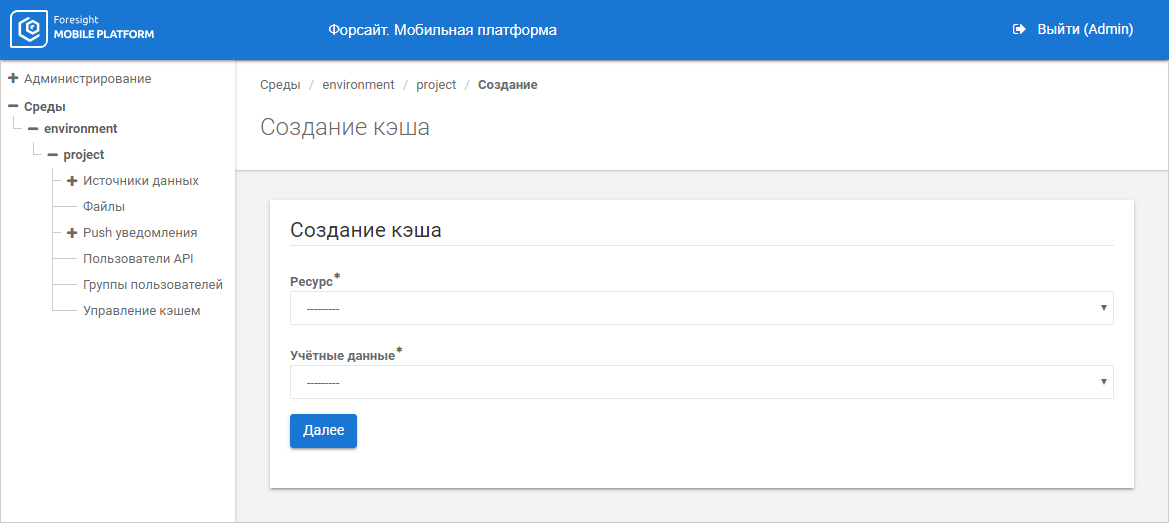Image resolution: width=1169 pixels, height=523 pixels.
Task: Collapse the Среды tree node
Action: point(13,106)
